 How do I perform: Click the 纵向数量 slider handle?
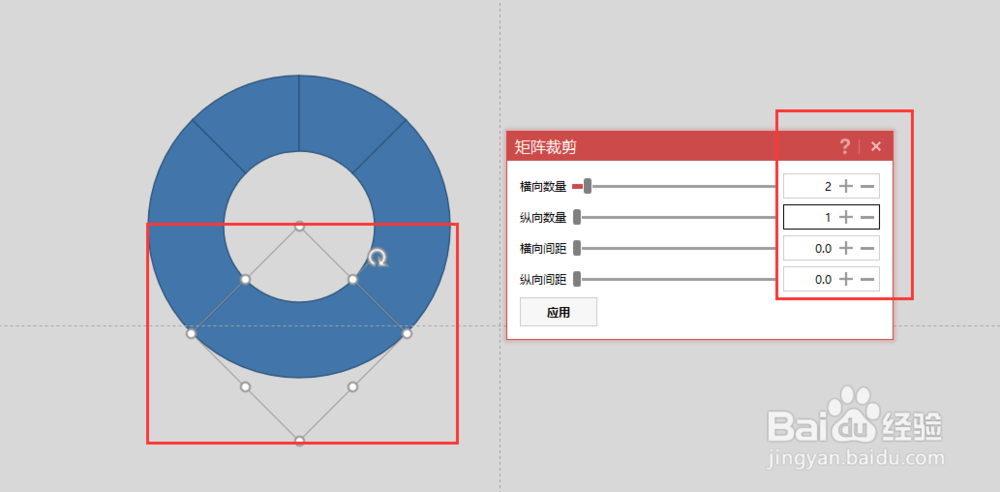[x=577, y=218]
